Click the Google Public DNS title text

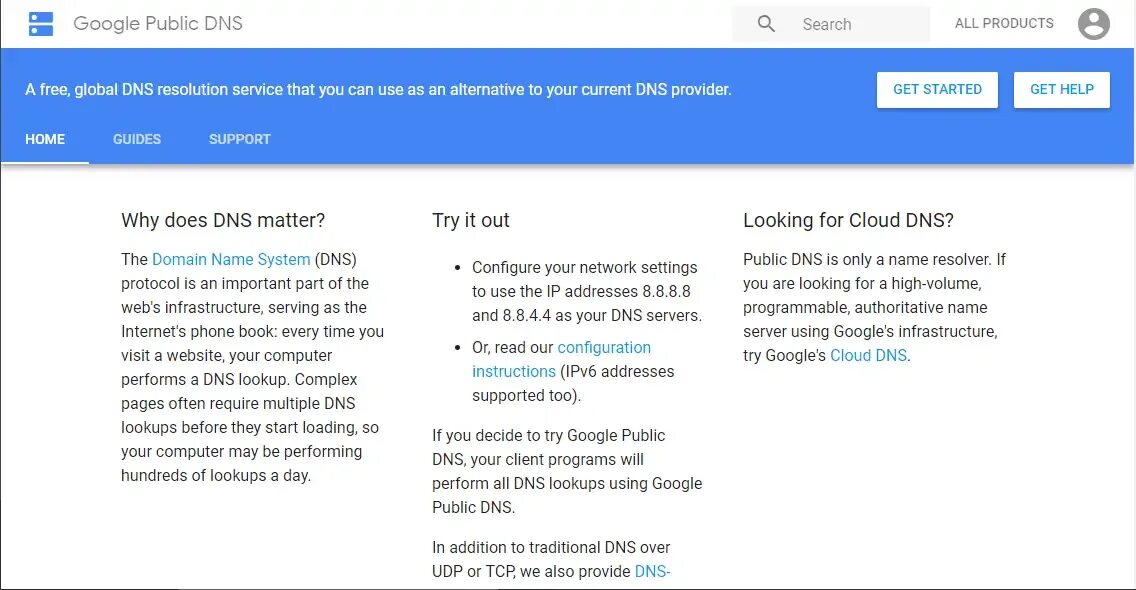tap(158, 23)
